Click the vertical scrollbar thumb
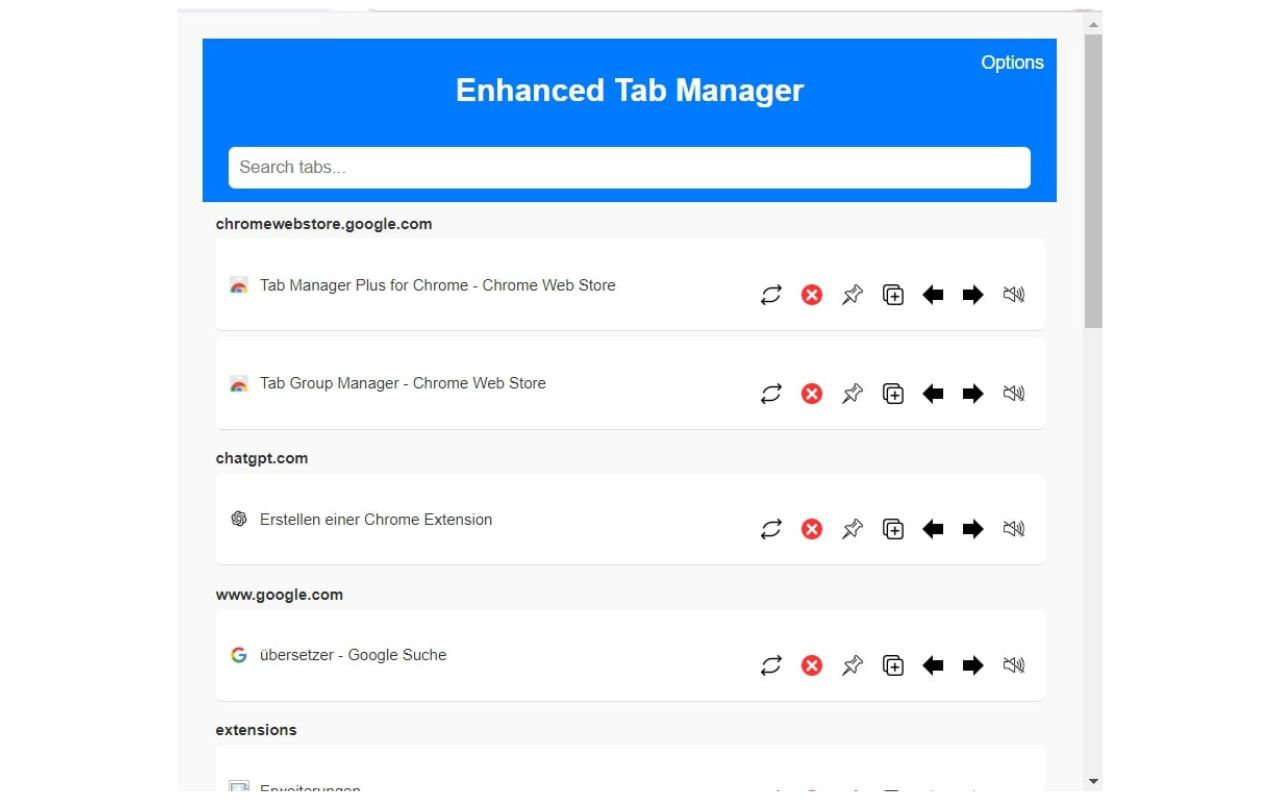This screenshot has height=800, width=1280. tap(1093, 181)
